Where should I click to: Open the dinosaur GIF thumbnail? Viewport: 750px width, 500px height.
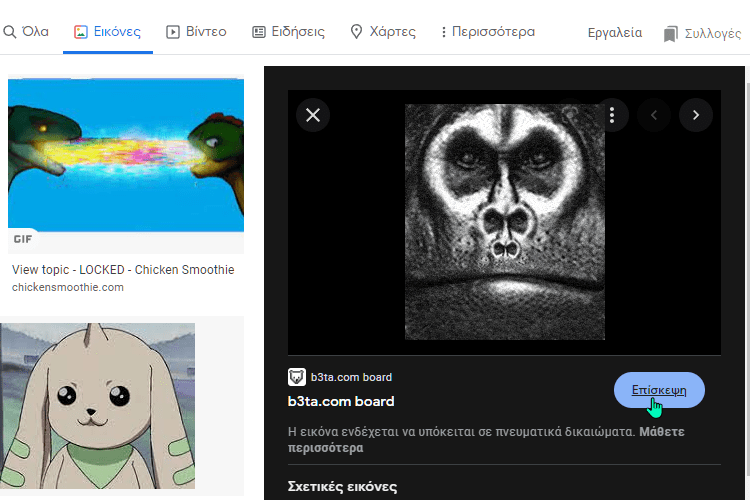[126, 156]
